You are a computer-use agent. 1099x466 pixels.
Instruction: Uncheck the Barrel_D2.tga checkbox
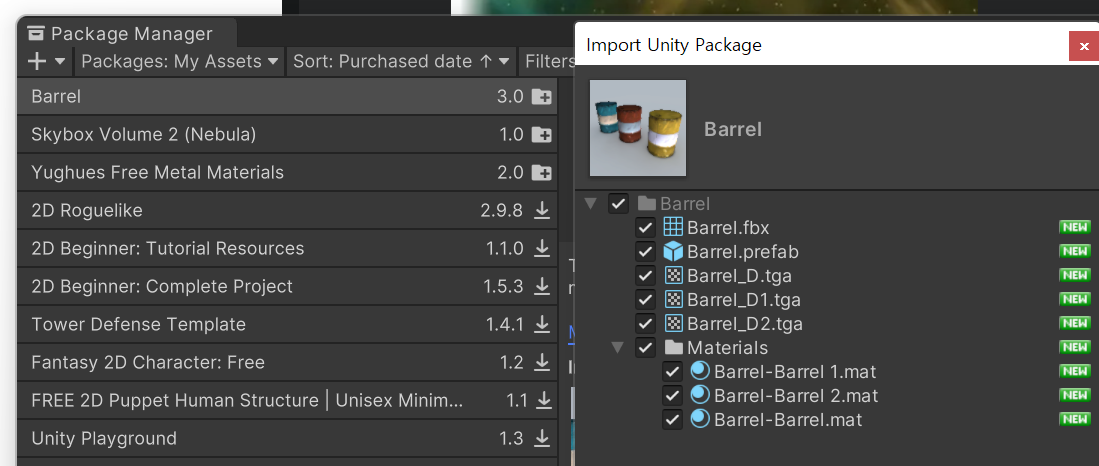click(645, 324)
